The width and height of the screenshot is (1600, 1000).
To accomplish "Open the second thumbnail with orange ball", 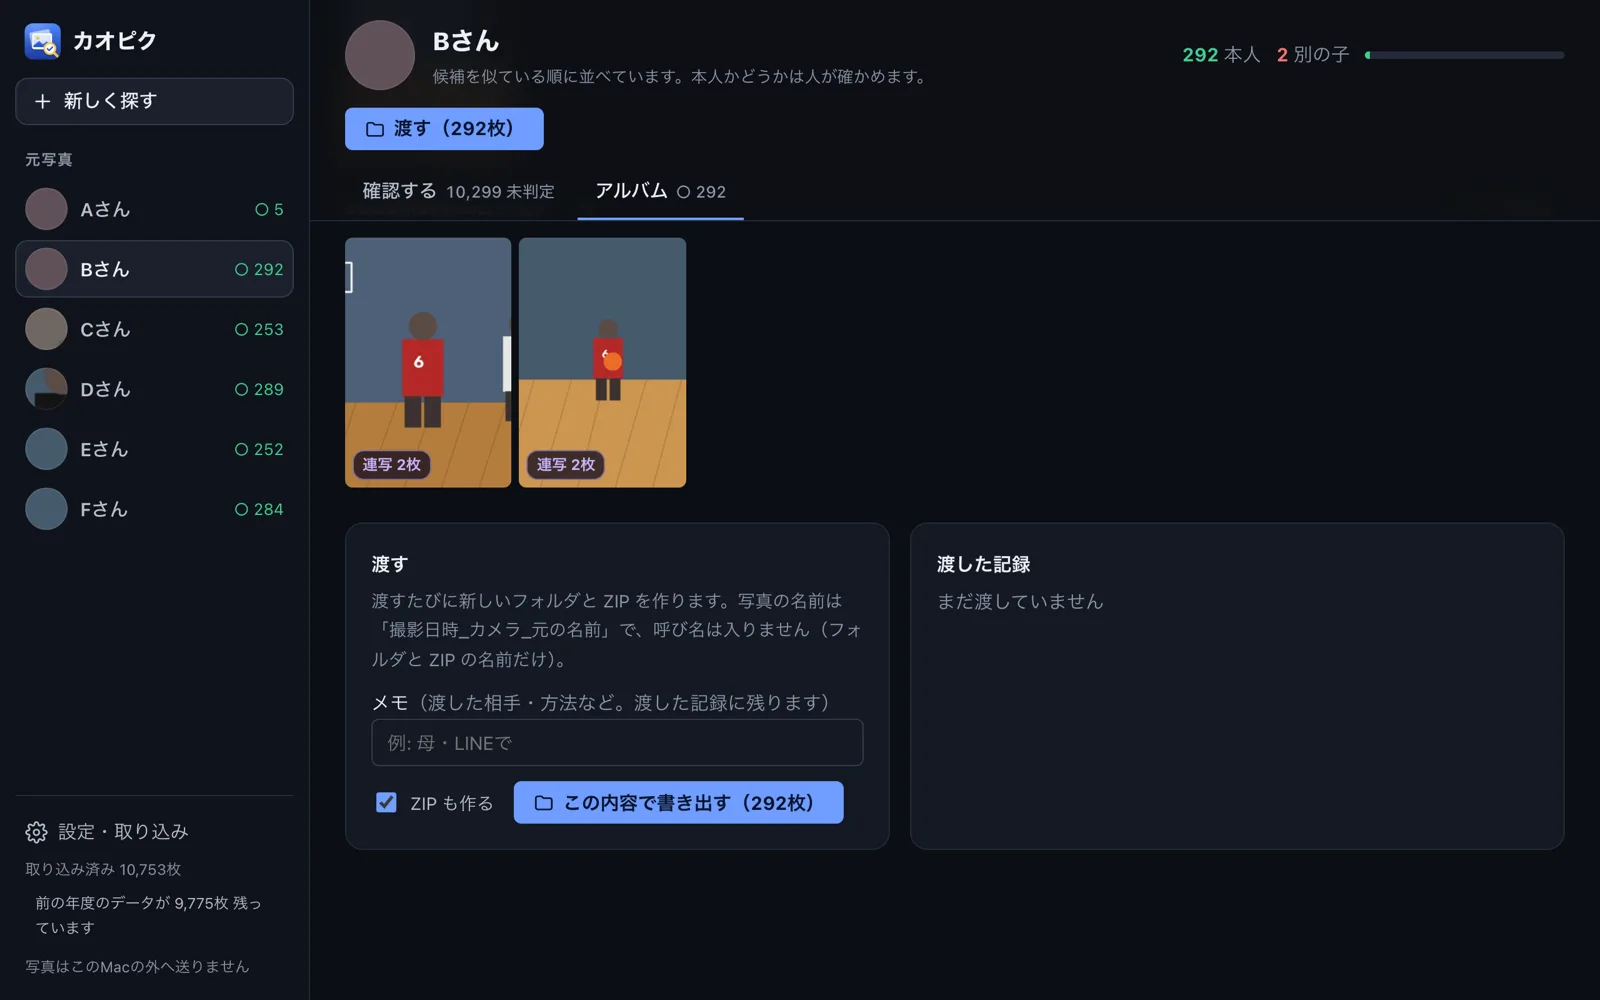I will (602, 362).
